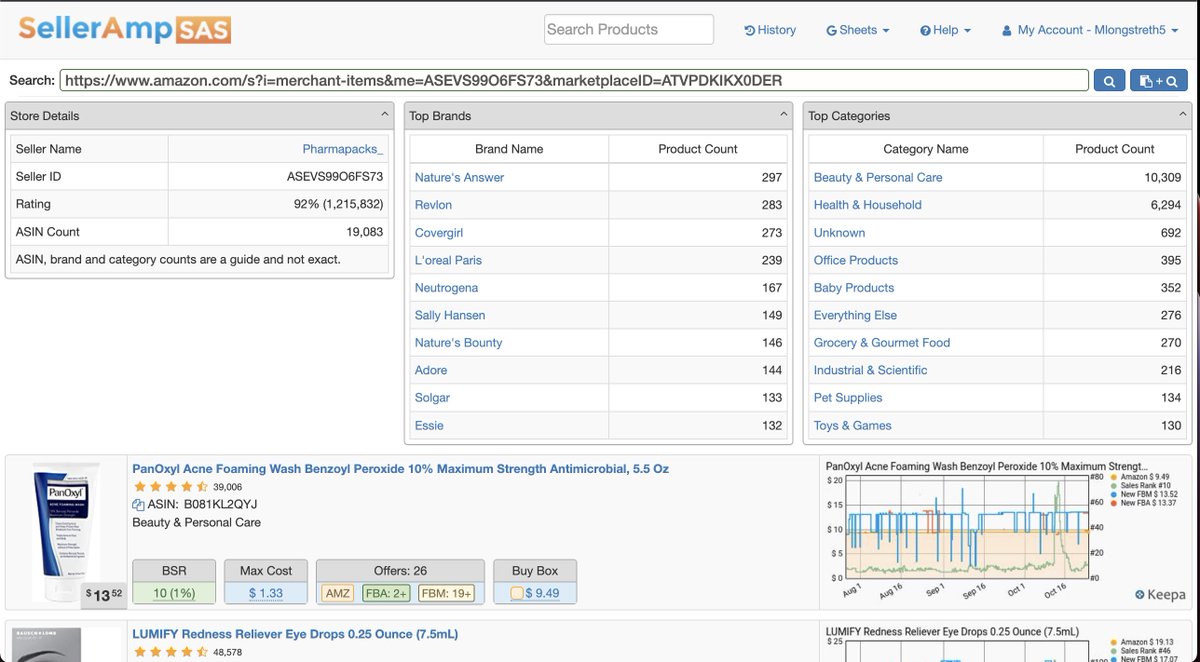1200x662 pixels.
Task: Open the Revlon brand link
Action: [x=433, y=204]
